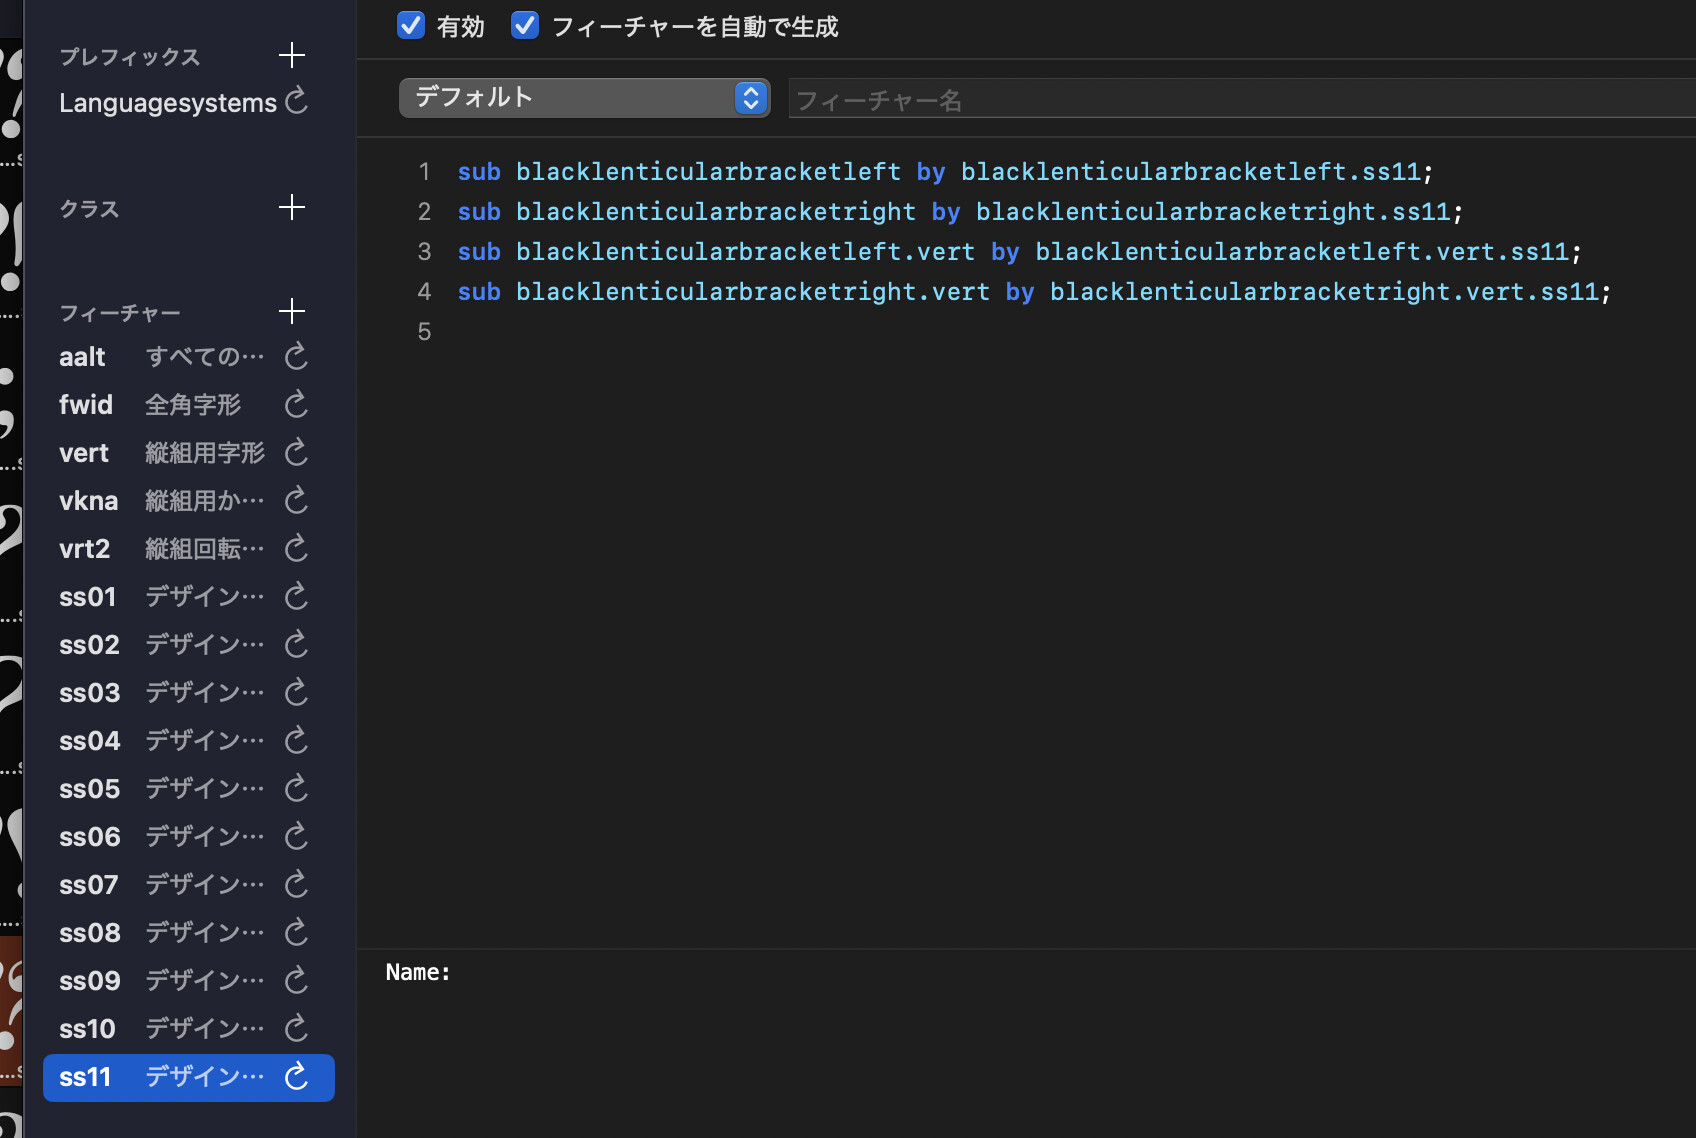Toggle the 有効 checkbox
Screen dimensions: 1696x1138
click(411, 25)
